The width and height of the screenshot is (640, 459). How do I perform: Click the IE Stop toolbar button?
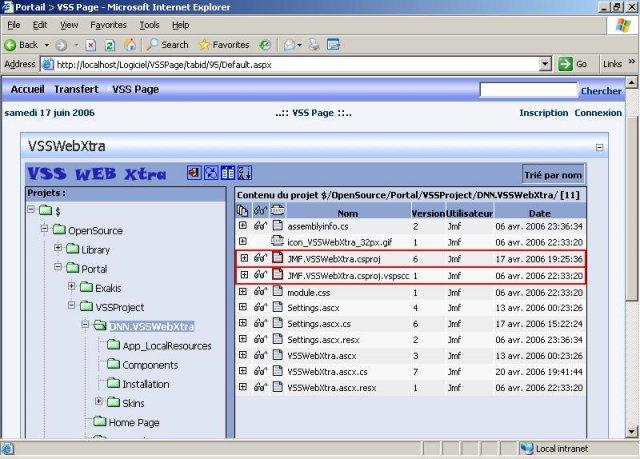tap(90, 44)
